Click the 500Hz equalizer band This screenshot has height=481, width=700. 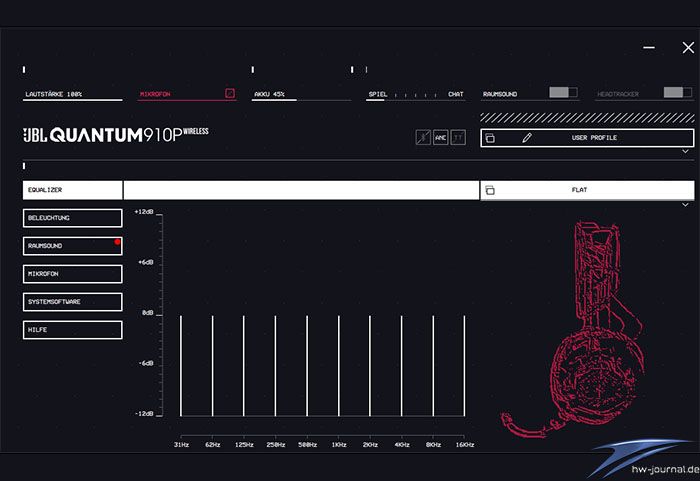[307, 366]
